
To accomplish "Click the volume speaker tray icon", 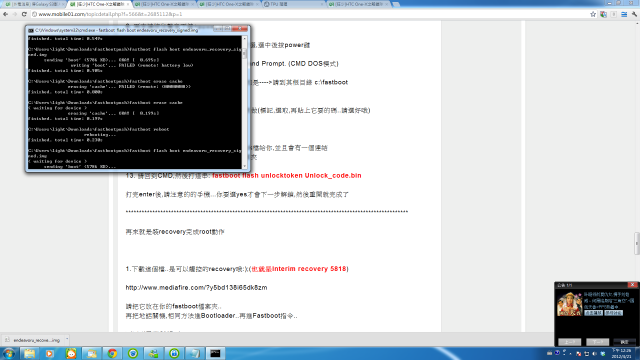I will [x=594, y=353].
